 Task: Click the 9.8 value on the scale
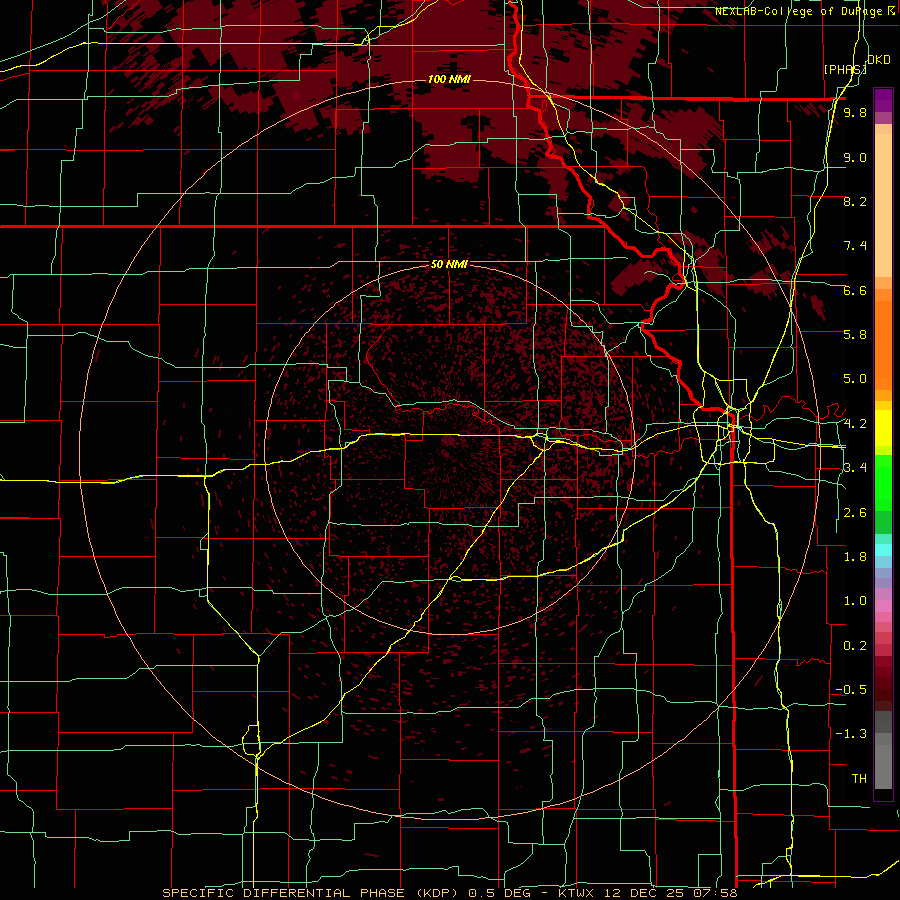point(855,112)
